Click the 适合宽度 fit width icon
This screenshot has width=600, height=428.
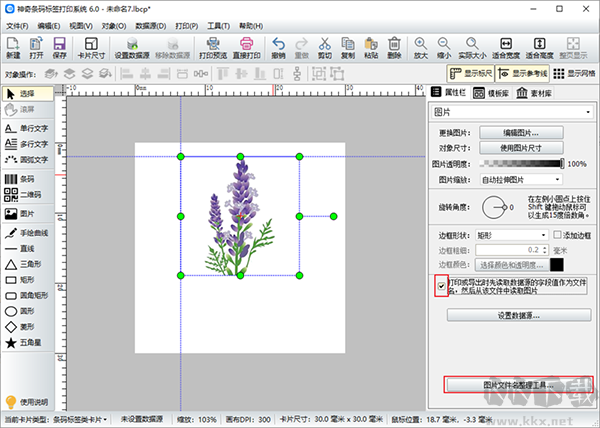506,48
